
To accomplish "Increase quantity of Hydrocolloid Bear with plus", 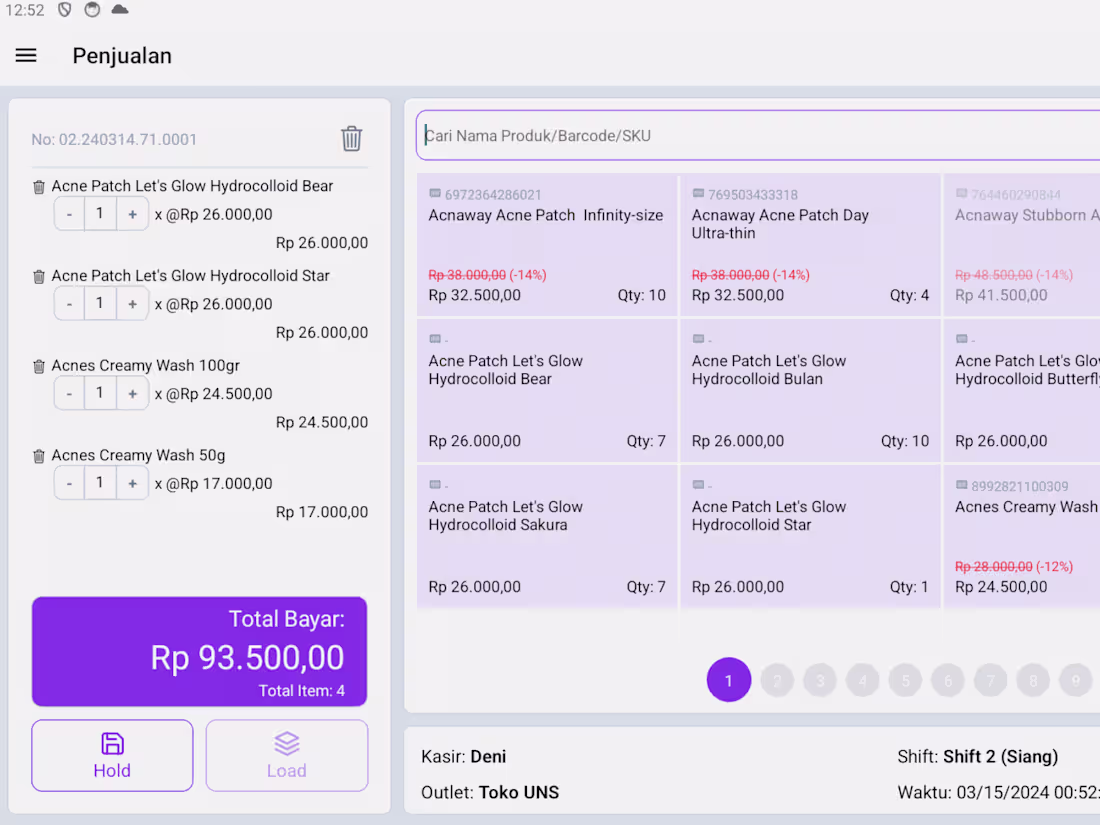I will pos(133,213).
